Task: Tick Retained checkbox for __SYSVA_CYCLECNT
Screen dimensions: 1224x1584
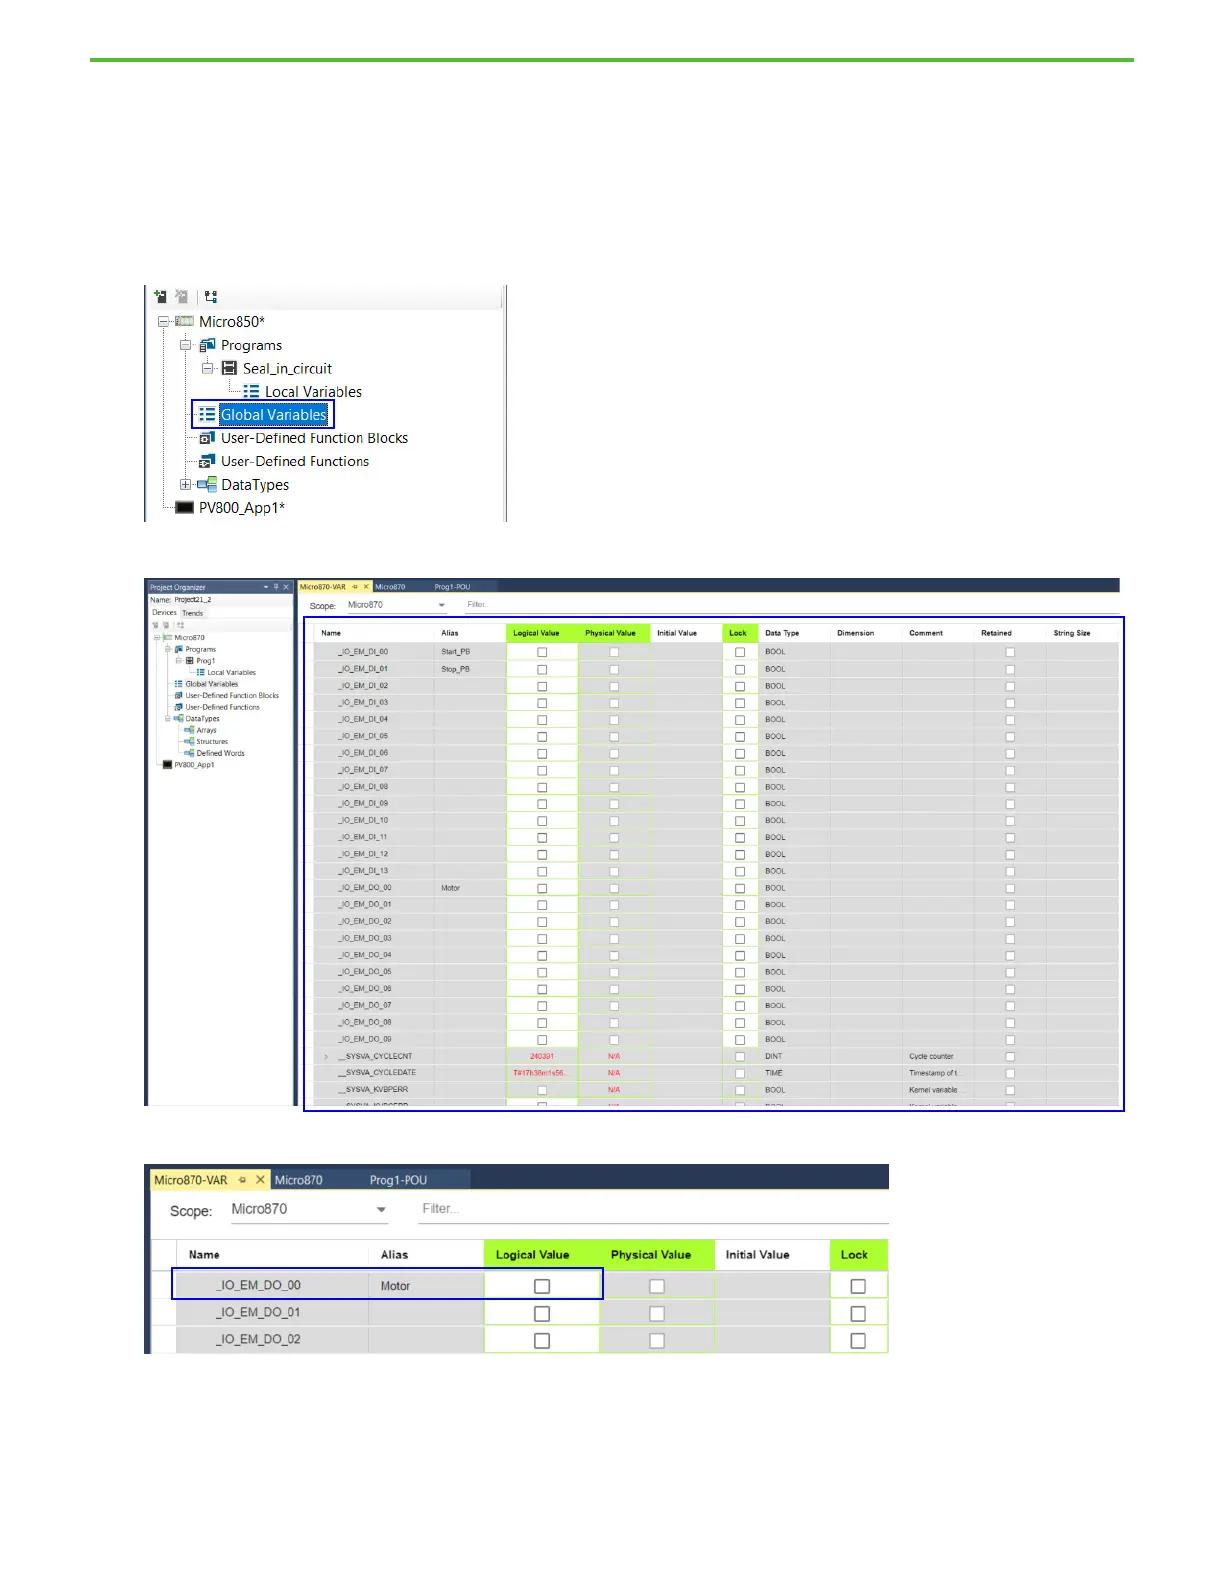Action: point(1010,1056)
